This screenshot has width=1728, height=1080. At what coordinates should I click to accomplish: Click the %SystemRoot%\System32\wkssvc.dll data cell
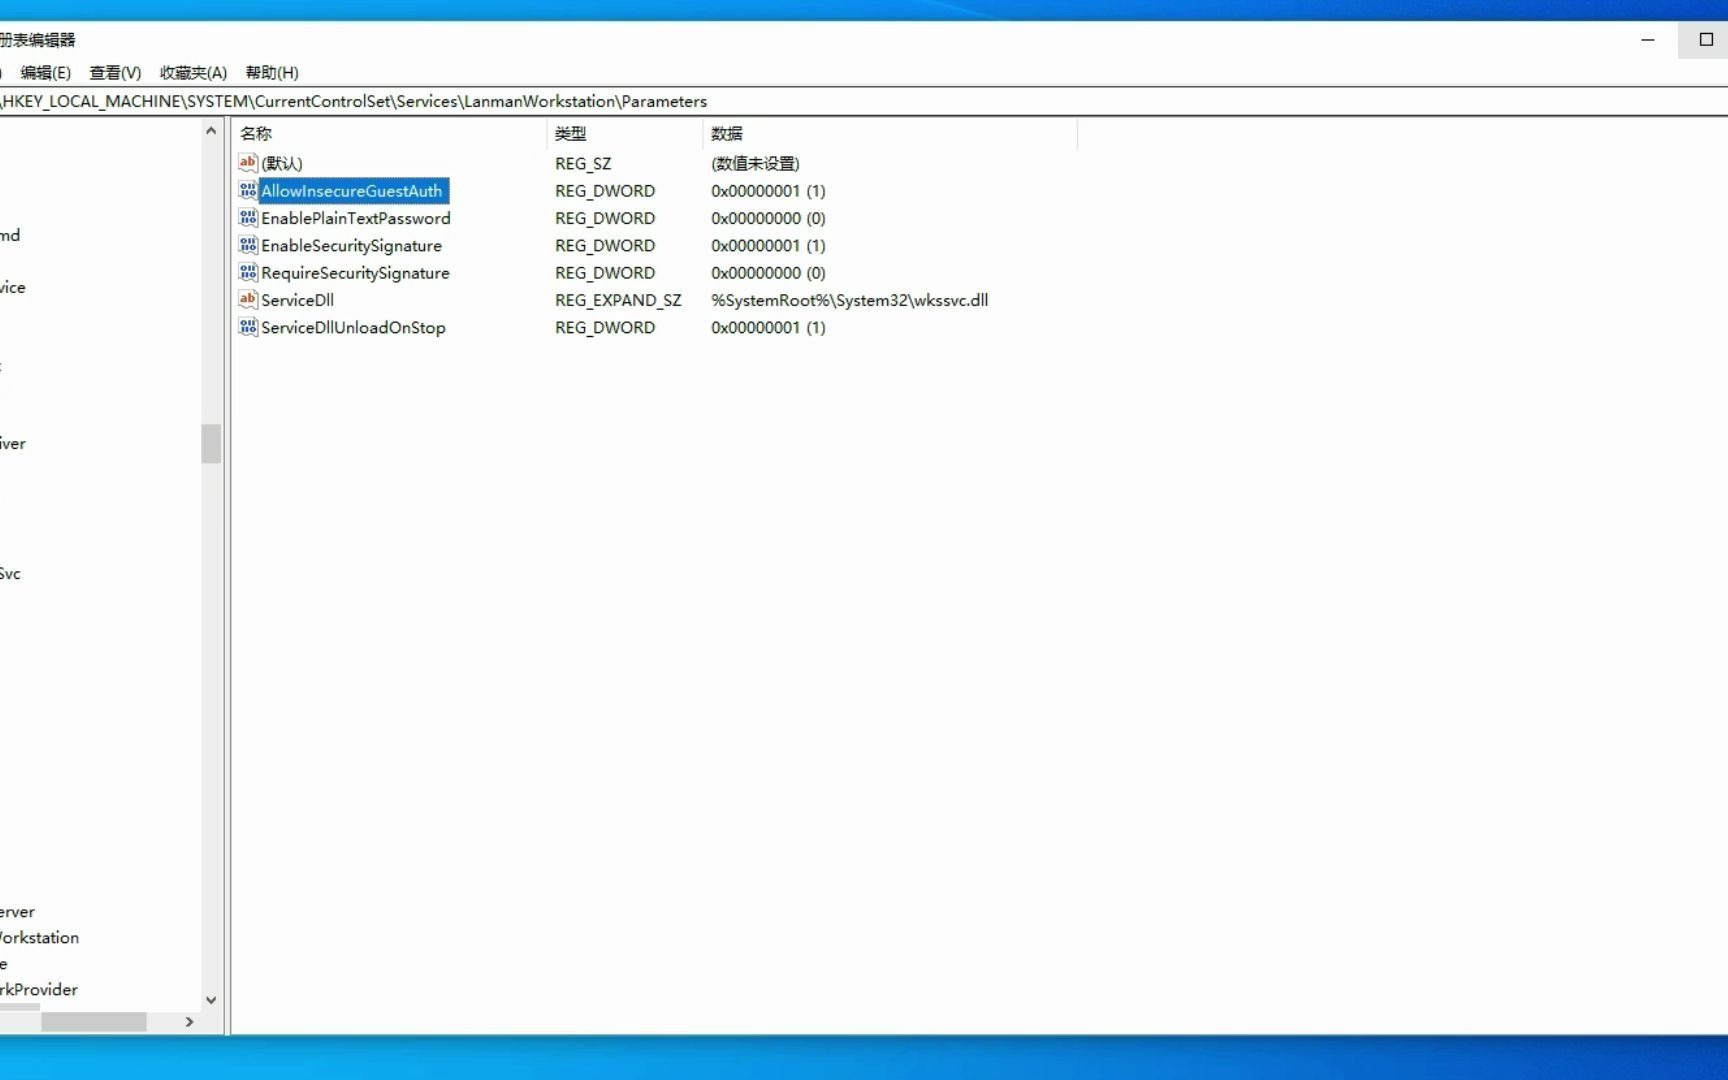849,300
